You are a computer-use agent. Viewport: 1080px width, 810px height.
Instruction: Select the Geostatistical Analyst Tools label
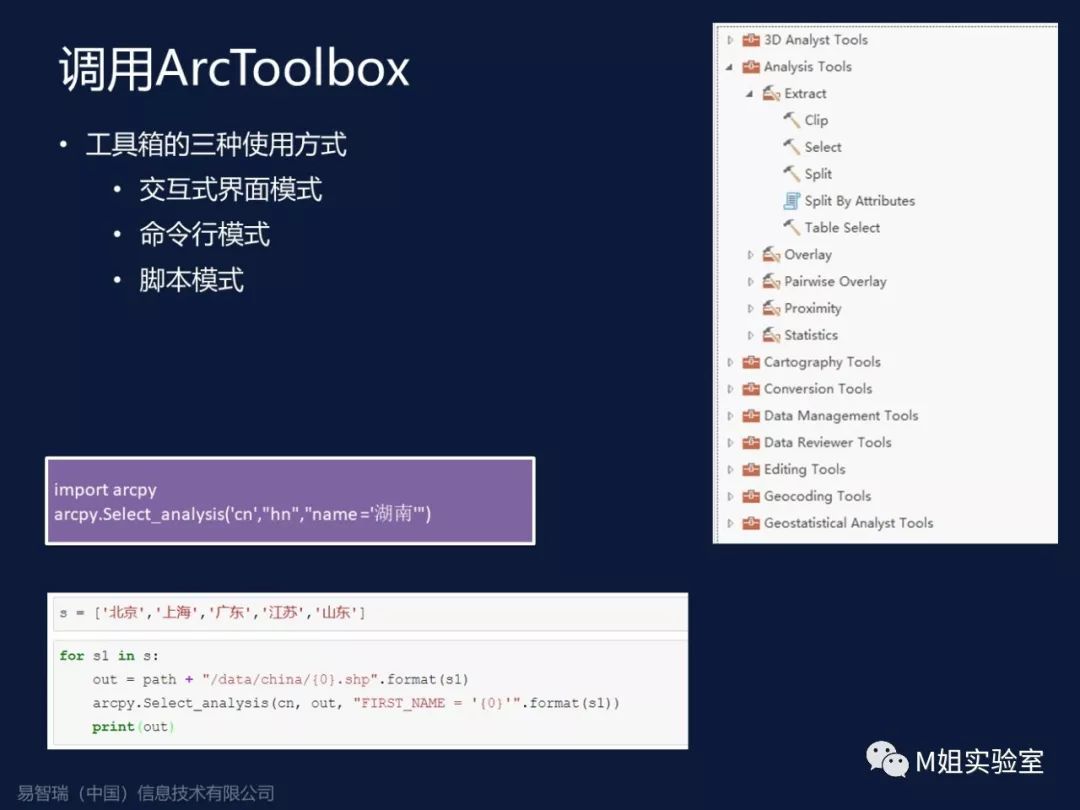(849, 523)
